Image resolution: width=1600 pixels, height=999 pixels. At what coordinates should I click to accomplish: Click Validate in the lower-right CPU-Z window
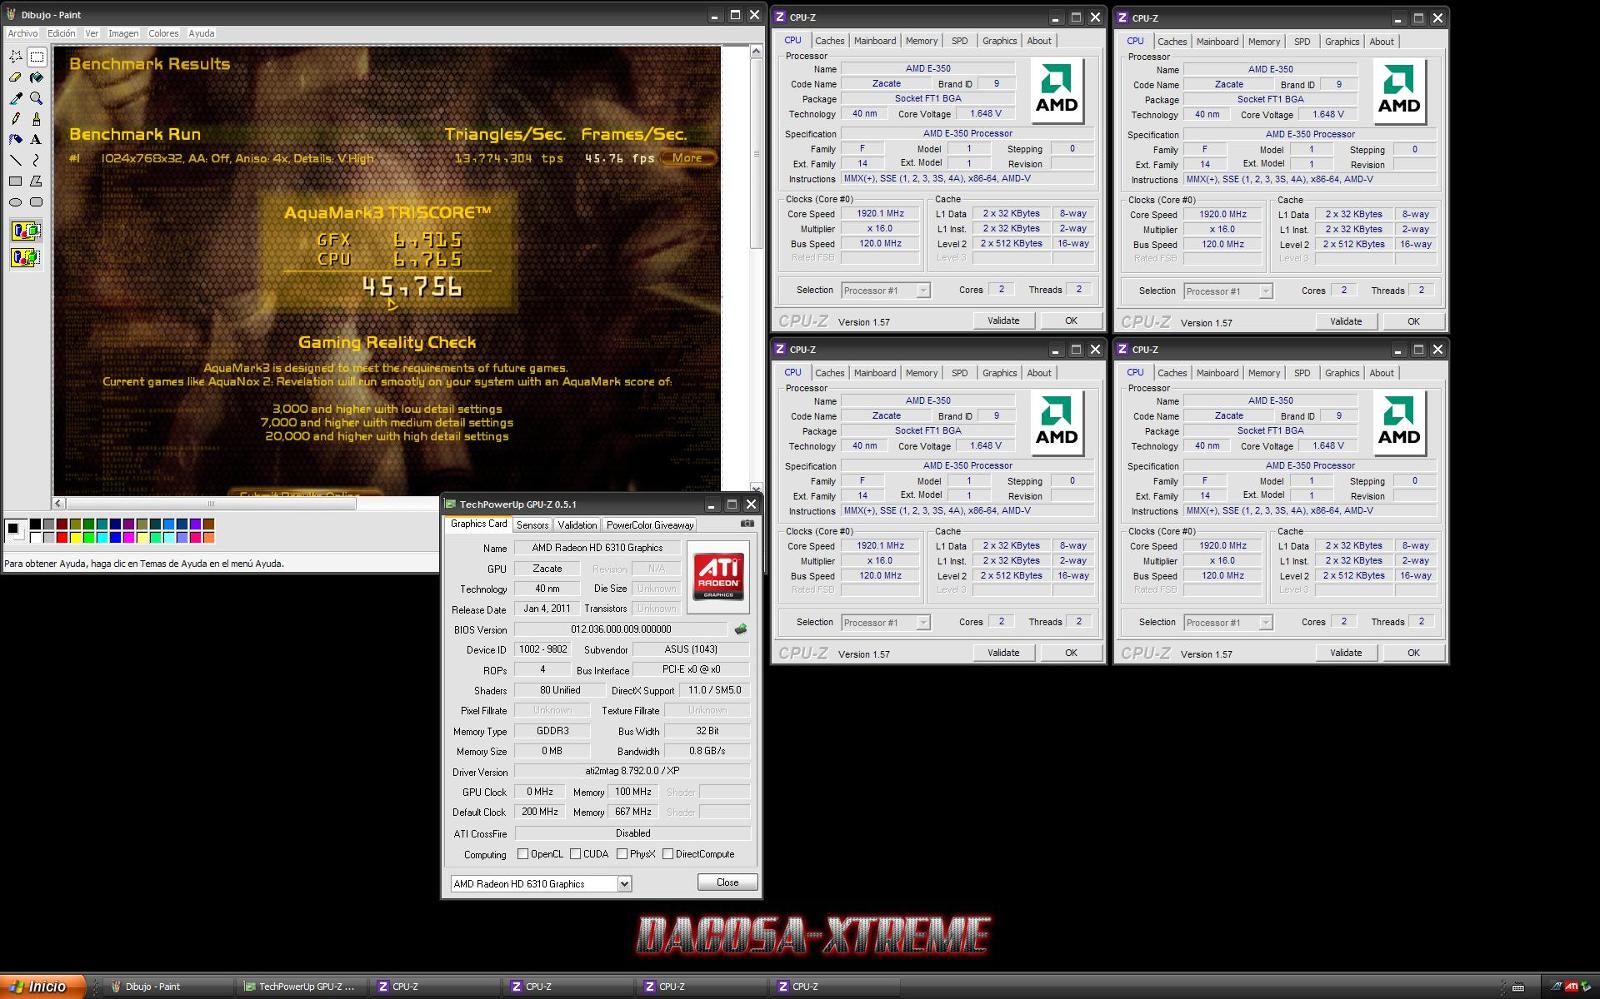1346,653
